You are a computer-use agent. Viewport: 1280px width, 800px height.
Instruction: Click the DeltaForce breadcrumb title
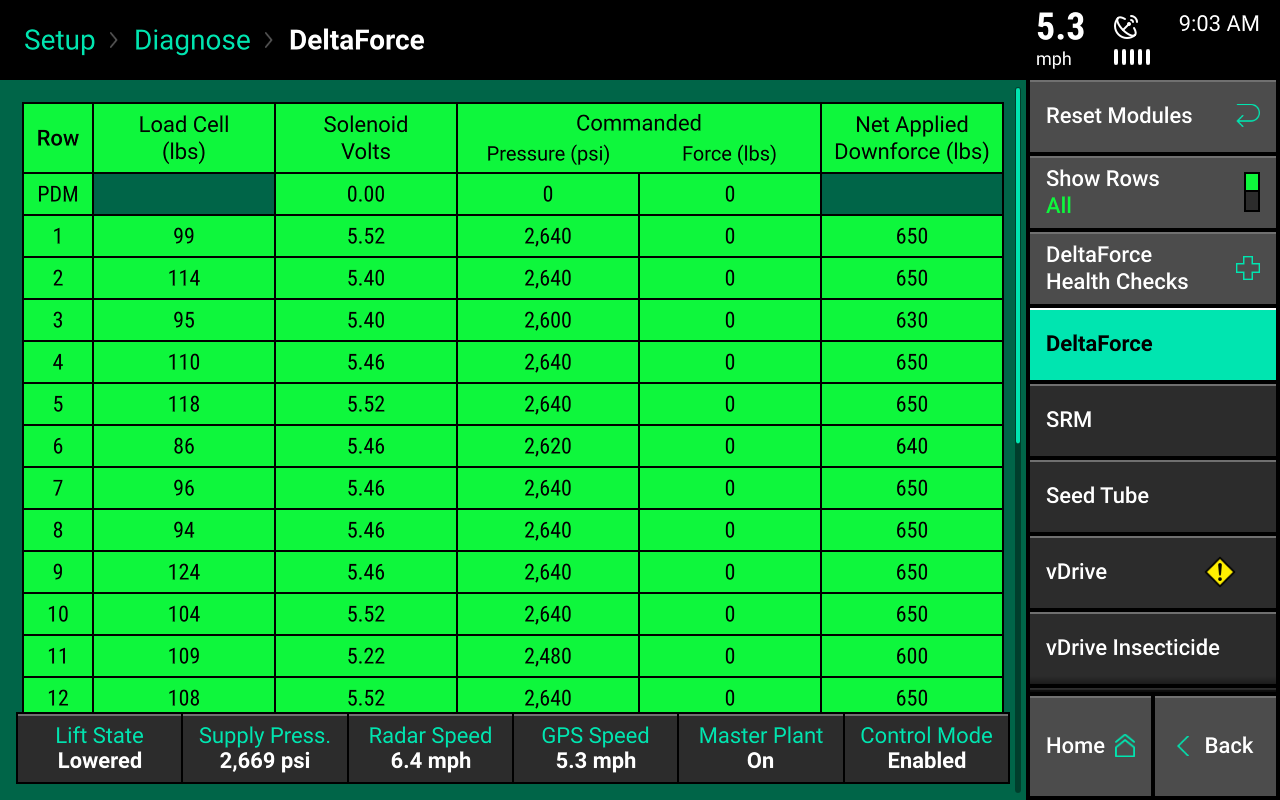point(357,40)
